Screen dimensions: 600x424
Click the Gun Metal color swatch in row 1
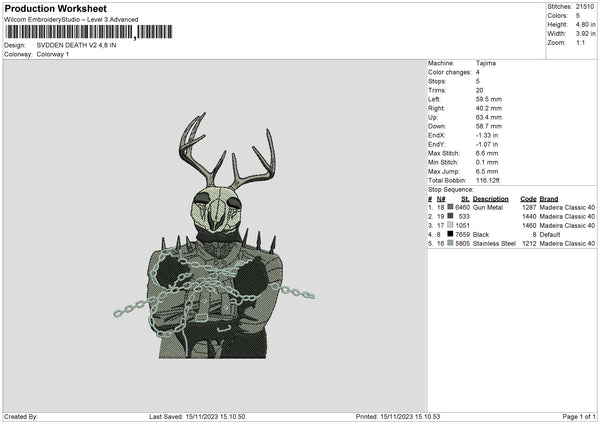pos(450,207)
